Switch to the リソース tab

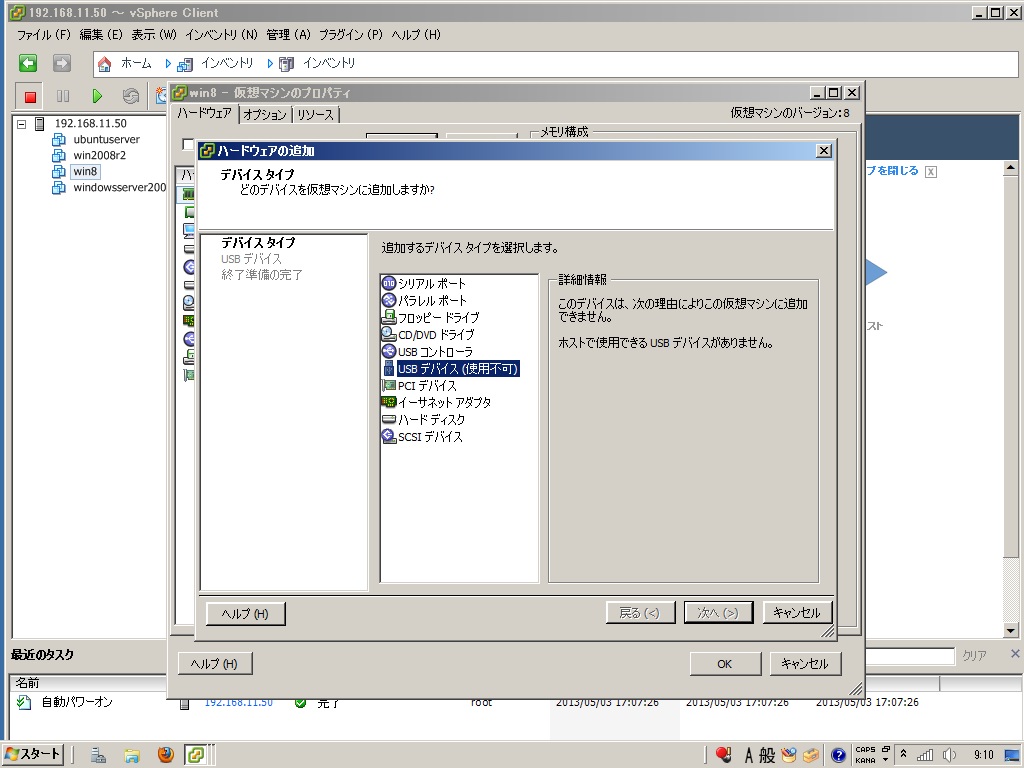point(315,114)
